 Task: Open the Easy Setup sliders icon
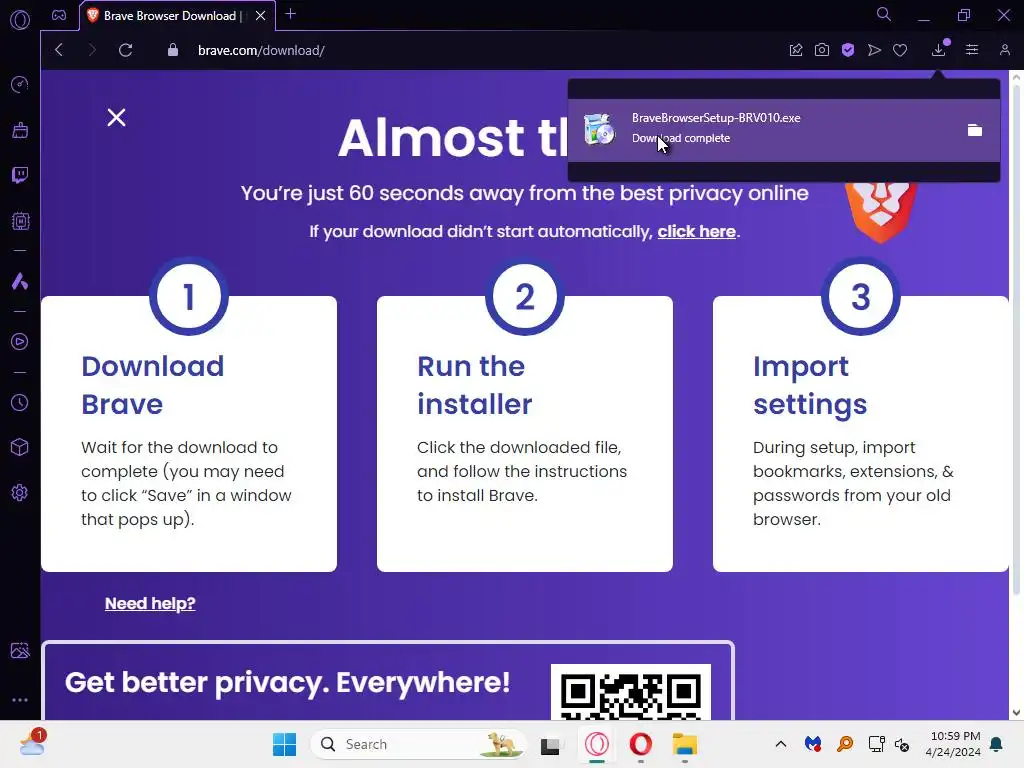click(x=972, y=50)
